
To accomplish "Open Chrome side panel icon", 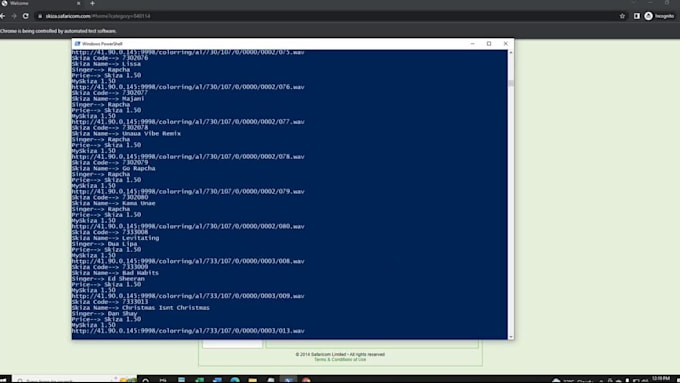I will 637,16.
